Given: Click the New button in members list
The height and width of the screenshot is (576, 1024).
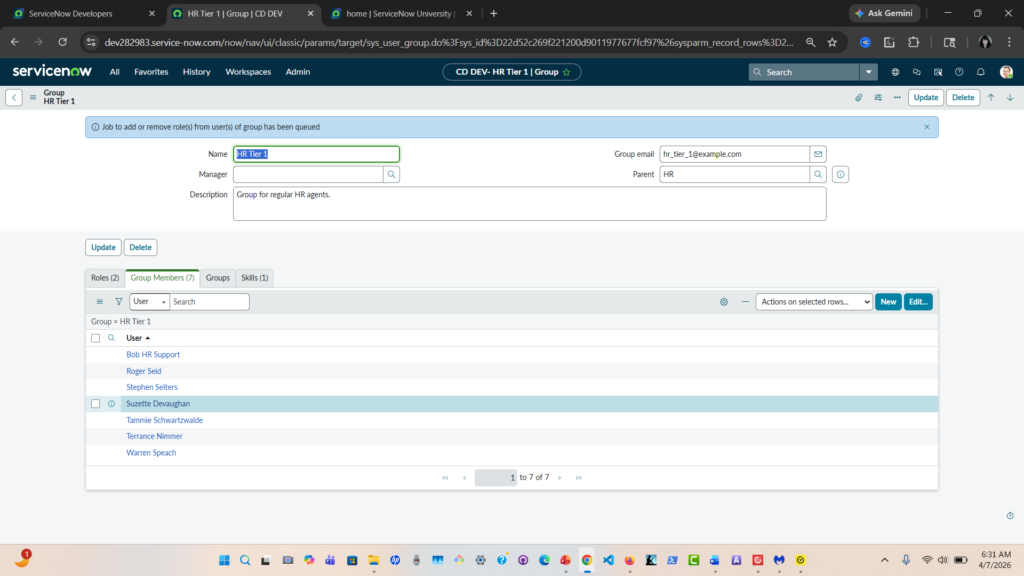Looking at the screenshot, I should [887, 301].
